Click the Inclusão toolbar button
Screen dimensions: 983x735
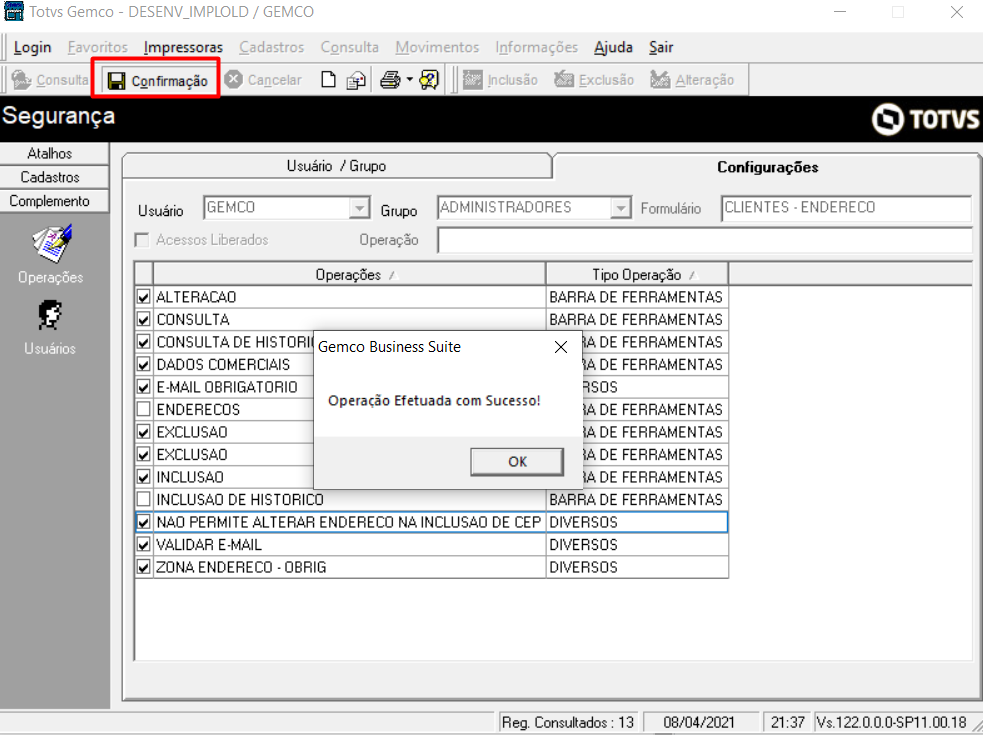pos(500,80)
